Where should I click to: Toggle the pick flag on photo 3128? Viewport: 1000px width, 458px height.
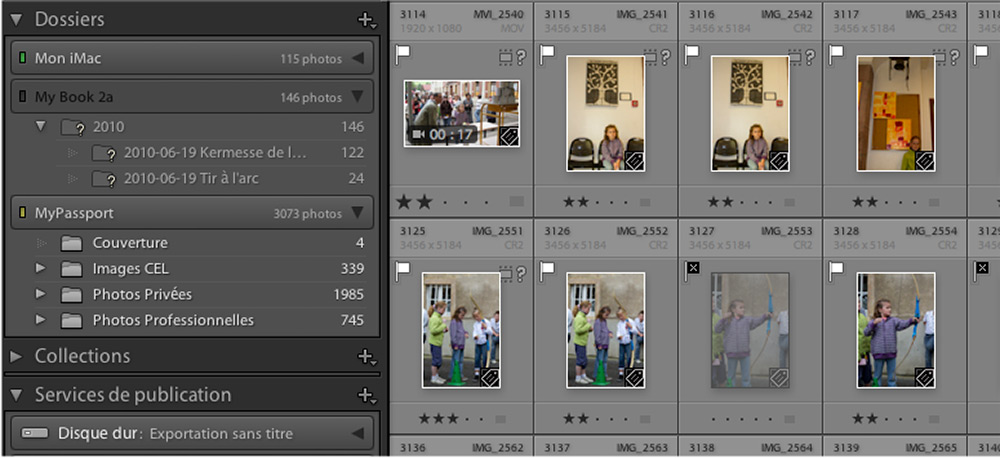coord(836,272)
